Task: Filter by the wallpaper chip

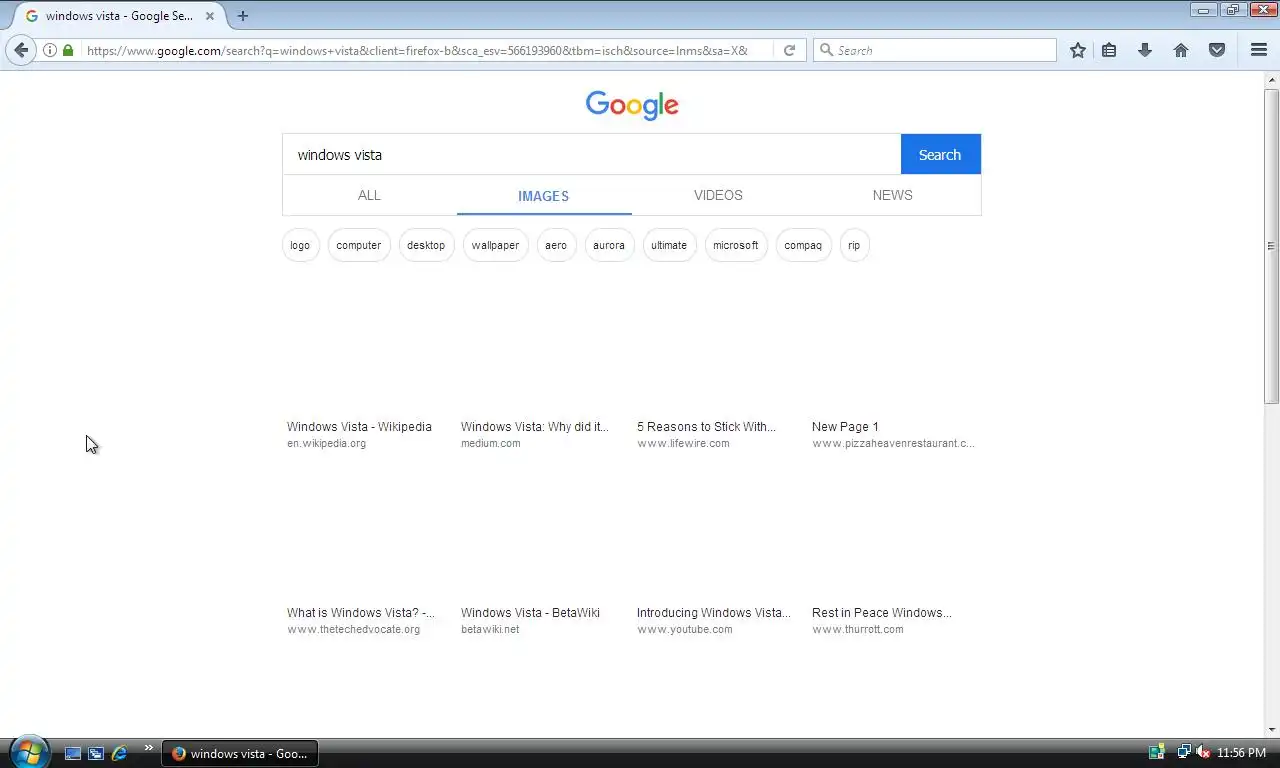Action: click(x=496, y=245)
